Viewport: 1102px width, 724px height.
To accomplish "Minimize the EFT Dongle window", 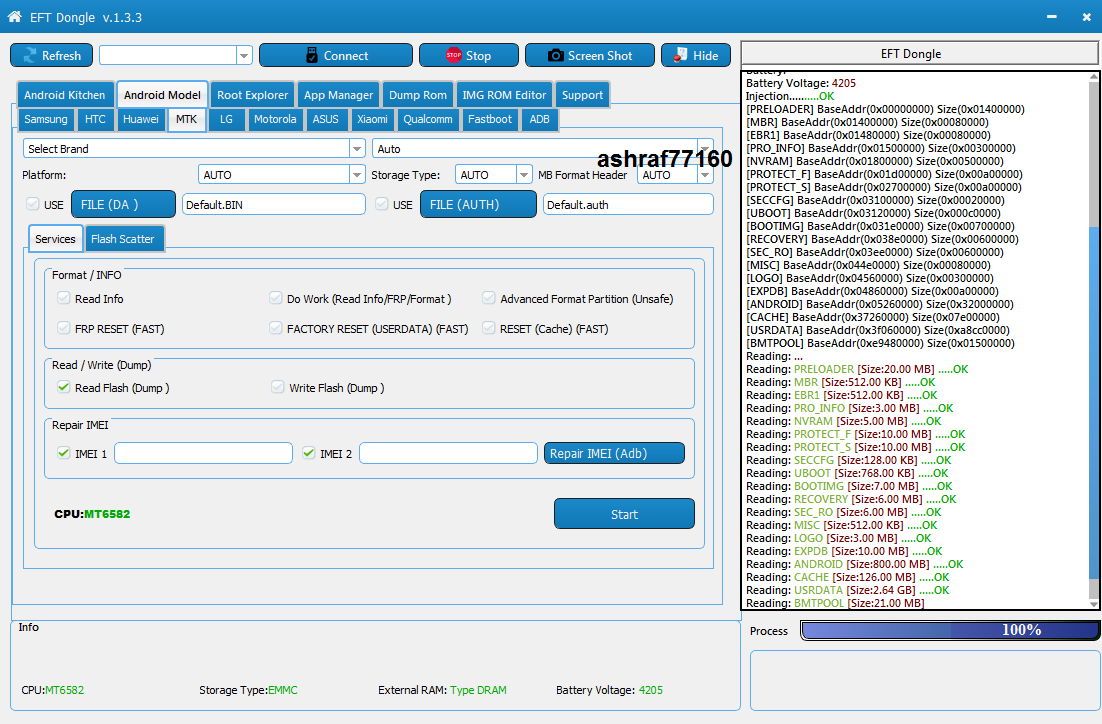I will [x=1051, y=17].
